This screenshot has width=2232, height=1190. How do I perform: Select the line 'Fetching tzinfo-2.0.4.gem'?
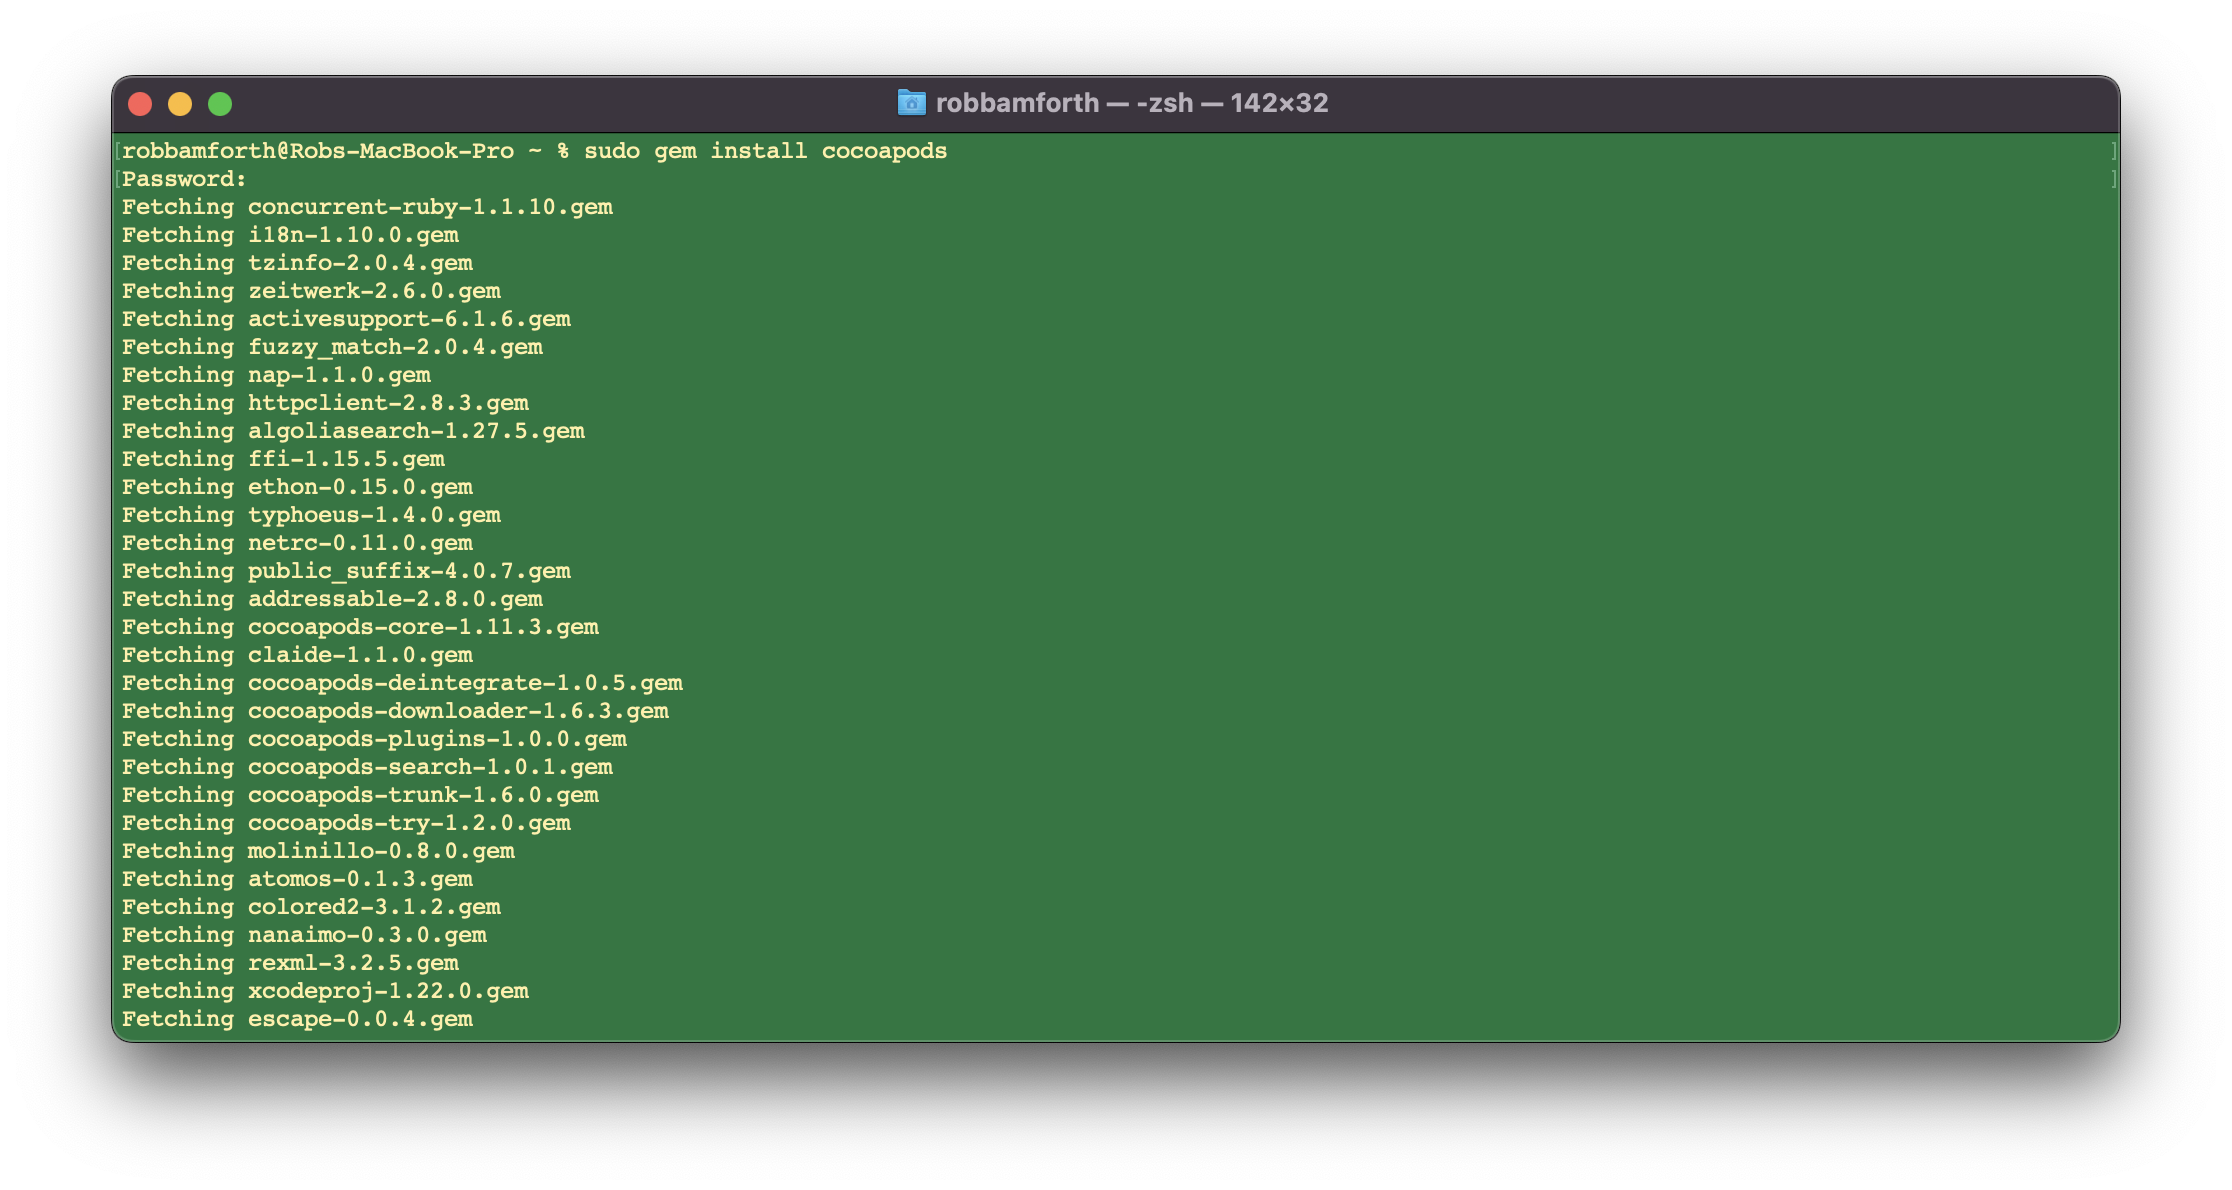297,263
